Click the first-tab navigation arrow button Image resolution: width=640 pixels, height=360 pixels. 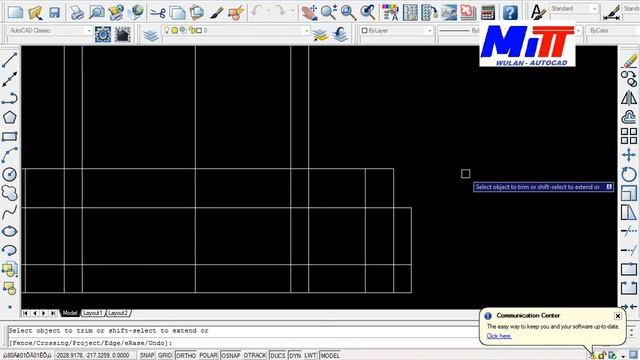(x=25, y=313)
